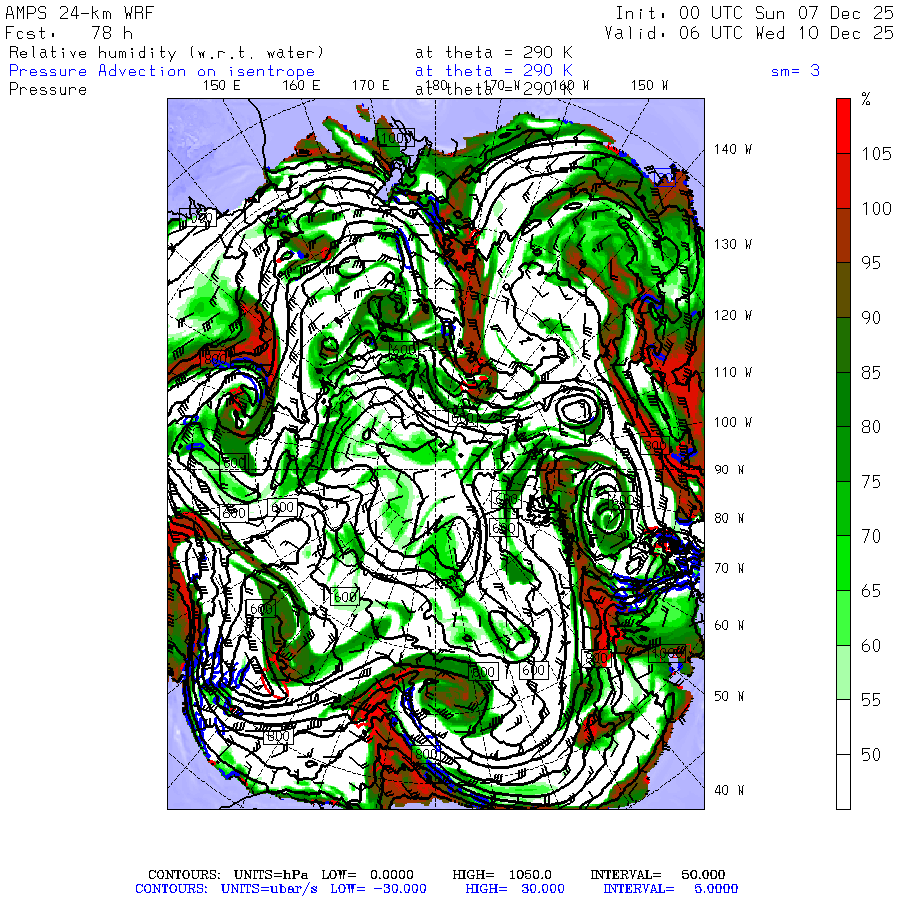The width and height of the screenshot is (900, 900).
Task: Click the colorbar tick label "65"
Action: (871, 591)
